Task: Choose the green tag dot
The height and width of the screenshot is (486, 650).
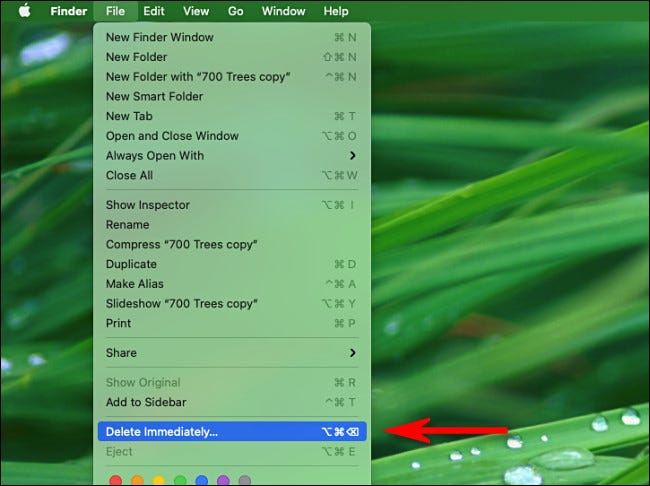Action: click(180, 481)
